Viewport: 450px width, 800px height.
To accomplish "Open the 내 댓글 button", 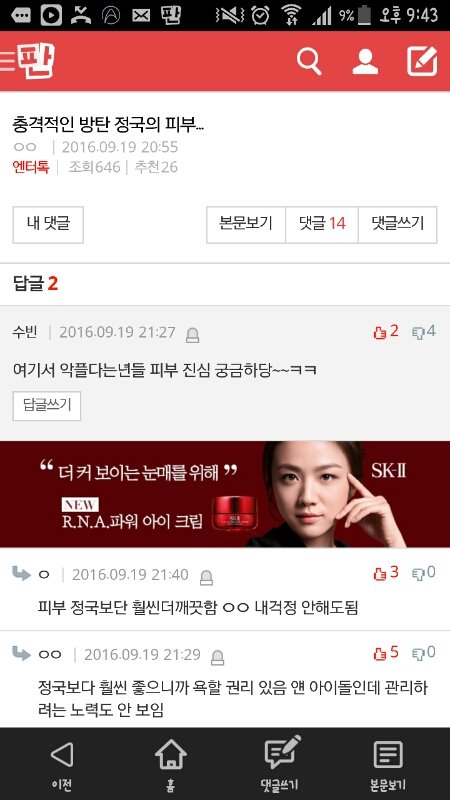I will pos(48,224).
